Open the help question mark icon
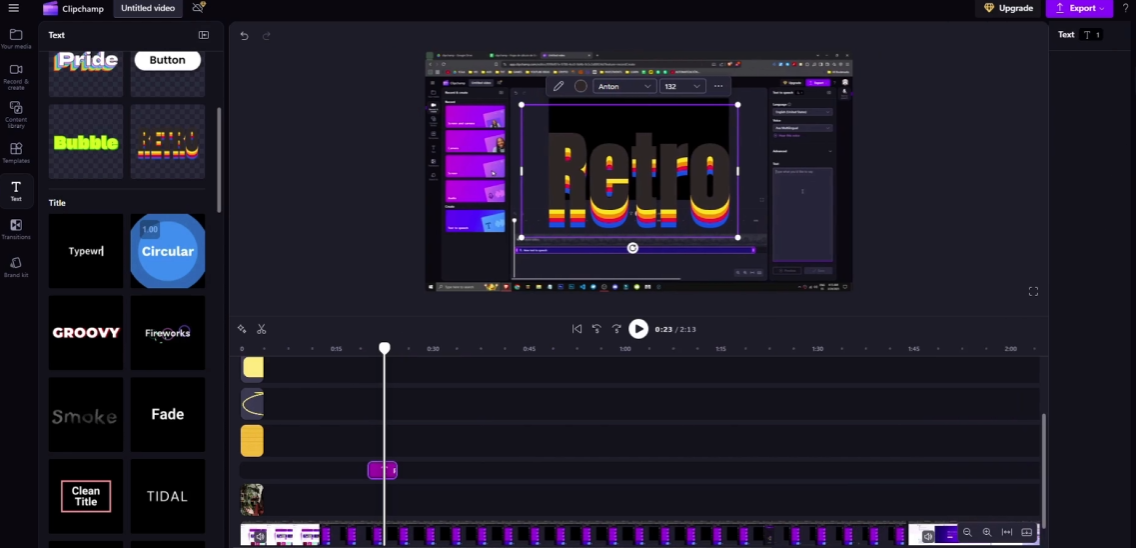 coord(1125,8)
